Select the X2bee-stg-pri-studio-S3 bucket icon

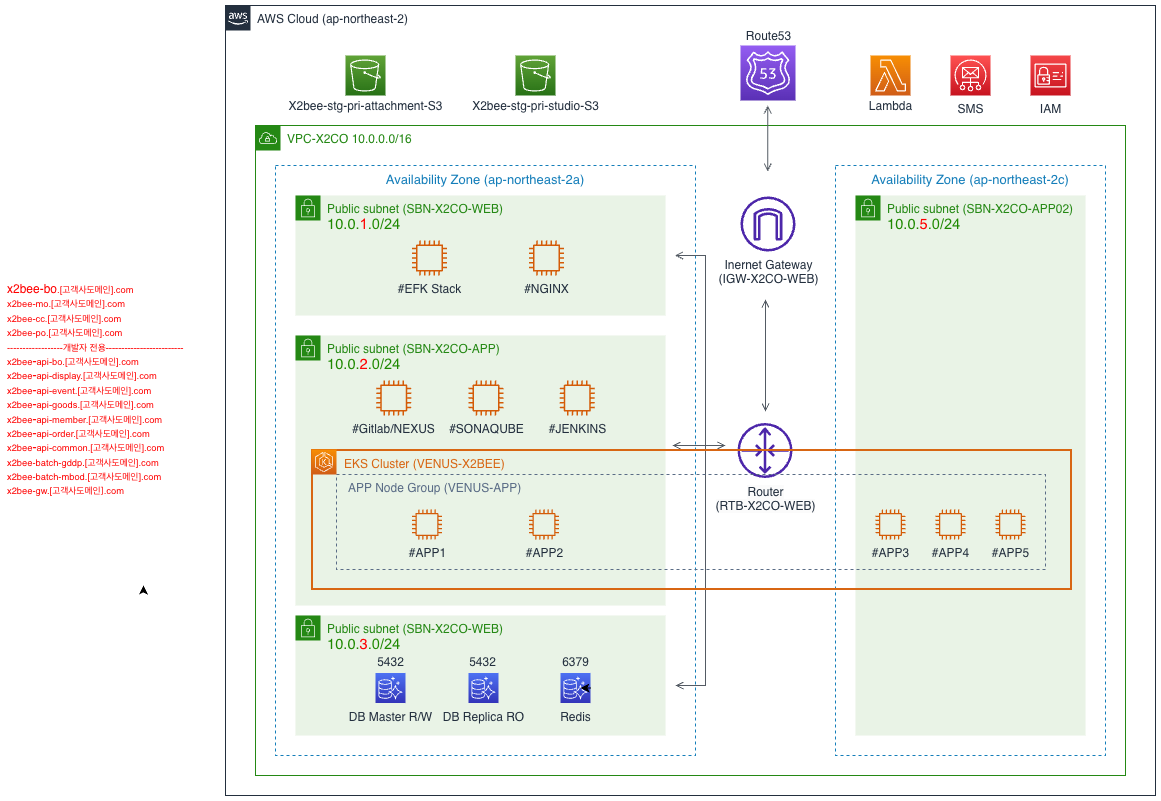click(x=535, y=75)
